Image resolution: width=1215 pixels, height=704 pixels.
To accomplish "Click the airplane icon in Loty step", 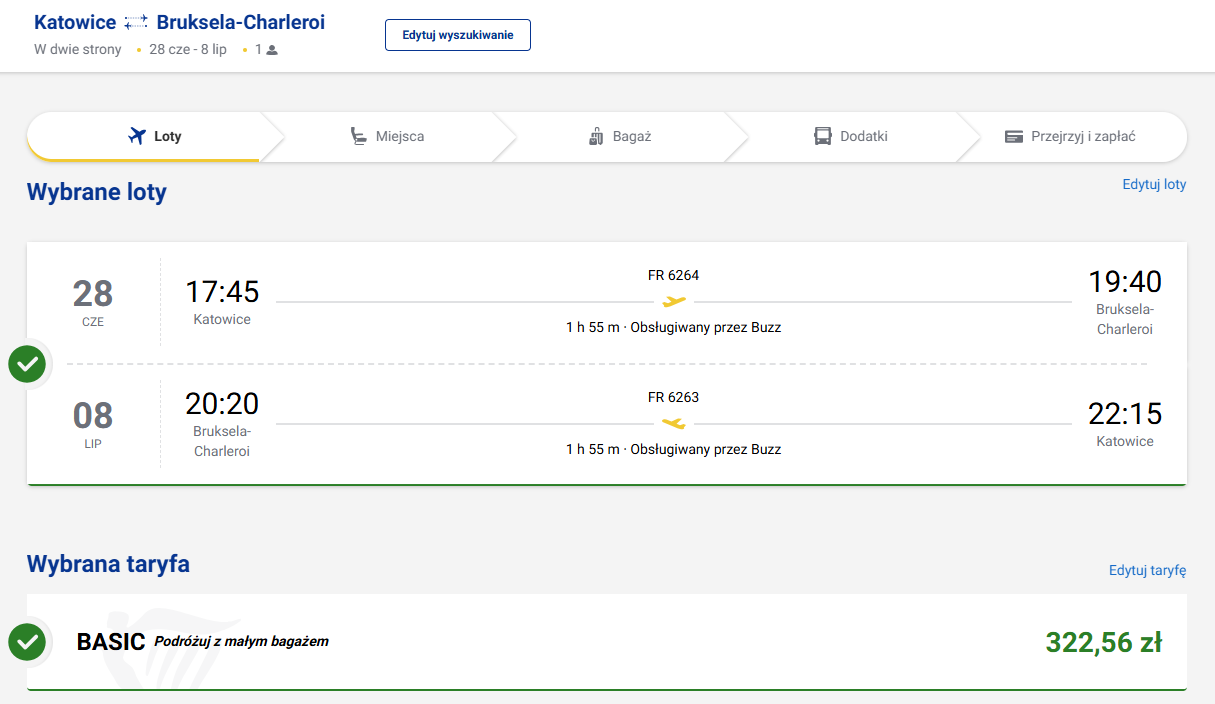I will tap(138, 136).
